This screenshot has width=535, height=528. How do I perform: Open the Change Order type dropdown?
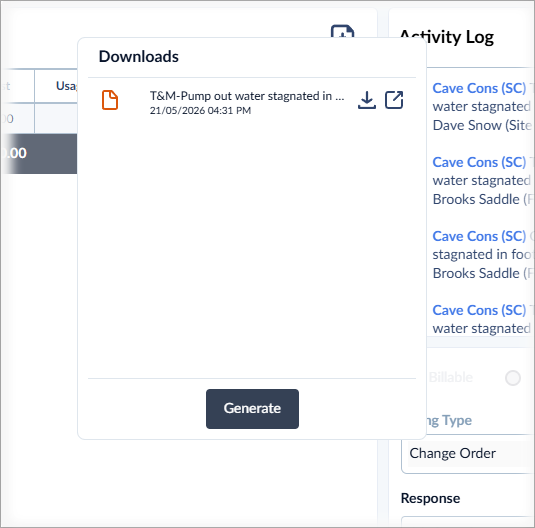468,454
